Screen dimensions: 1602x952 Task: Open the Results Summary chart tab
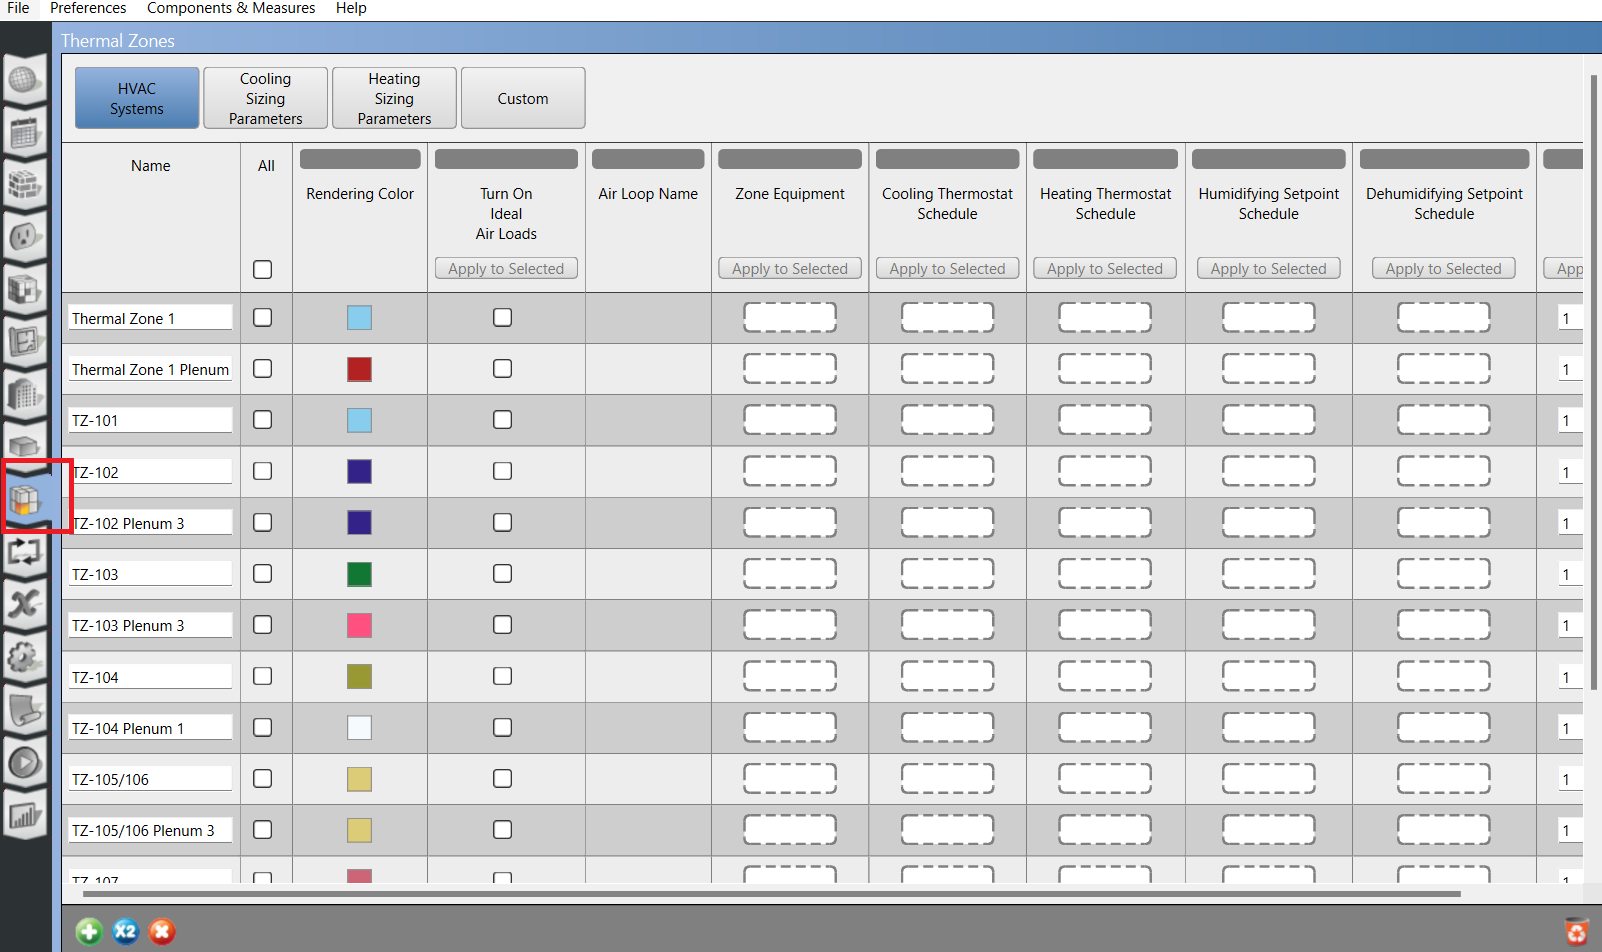click(25, 816)
